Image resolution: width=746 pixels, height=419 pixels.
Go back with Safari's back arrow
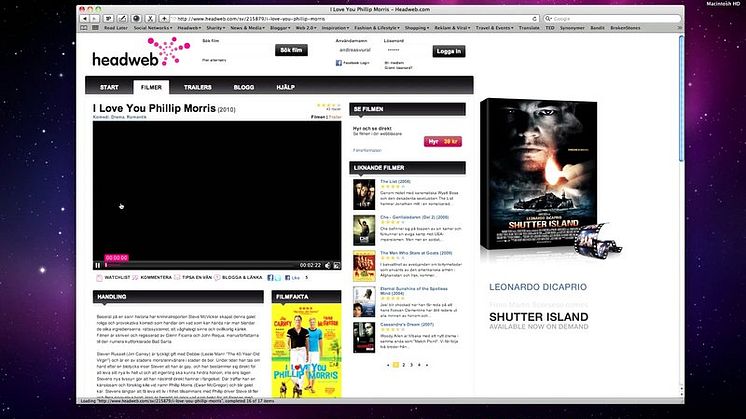click(x=85, y=19)
